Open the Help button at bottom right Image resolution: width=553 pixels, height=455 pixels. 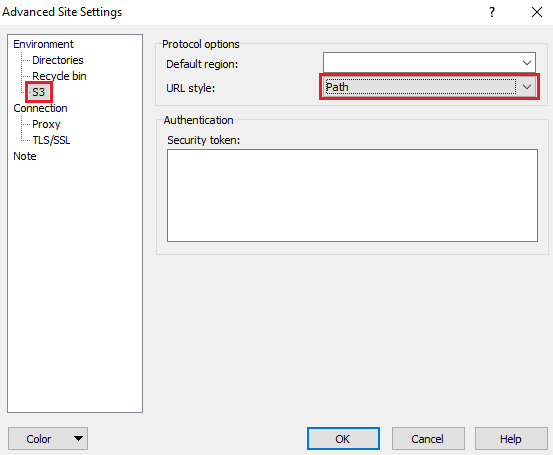pyautogui.click(x=511, y=439)
